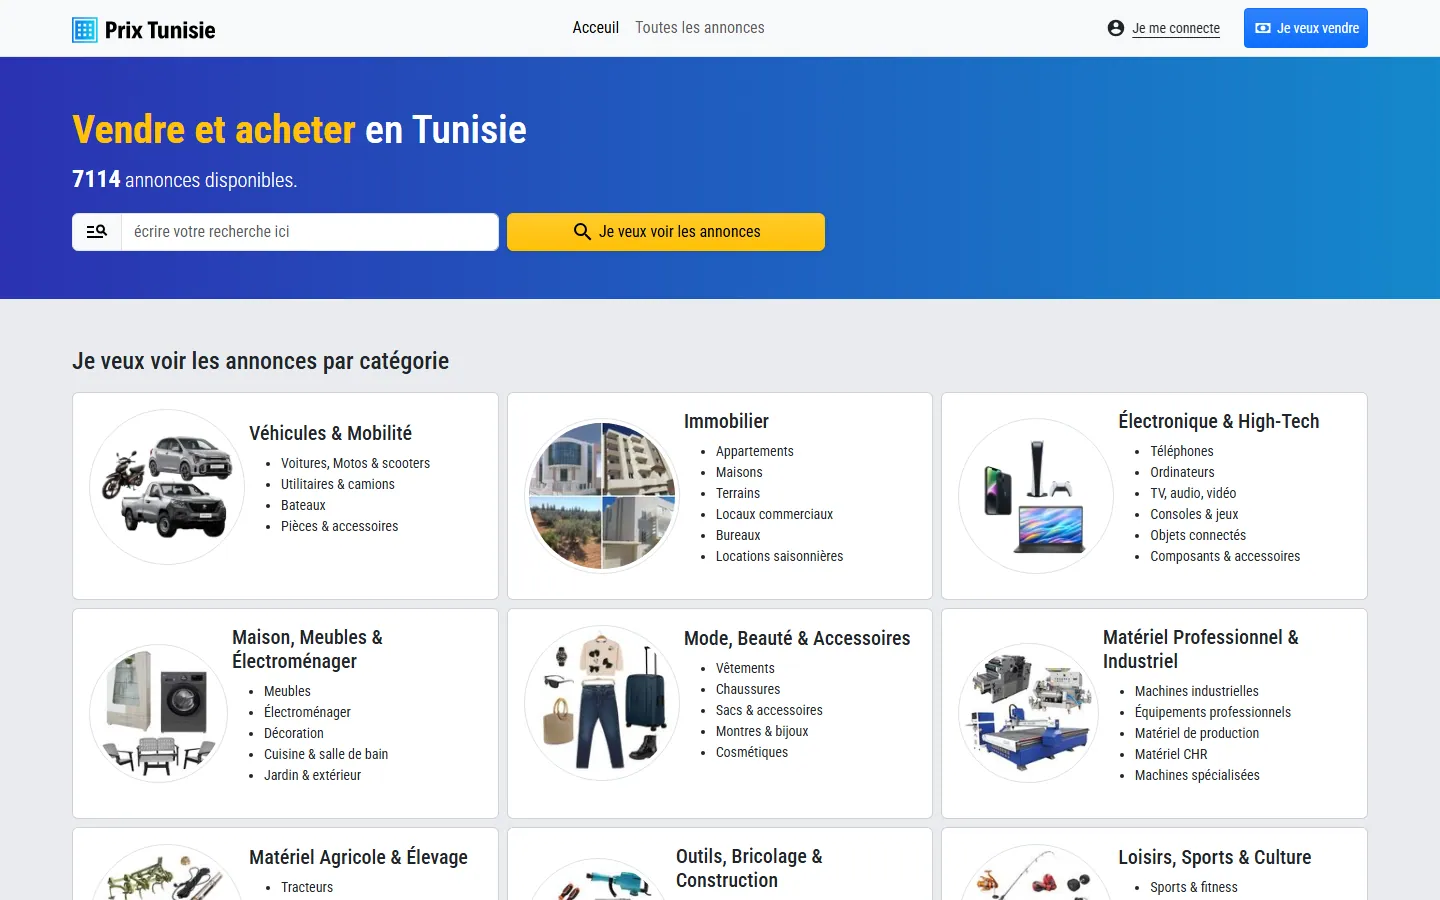Open Cuisine & salle de bain subcategory
1440x900 pixels.
[326, 754]
